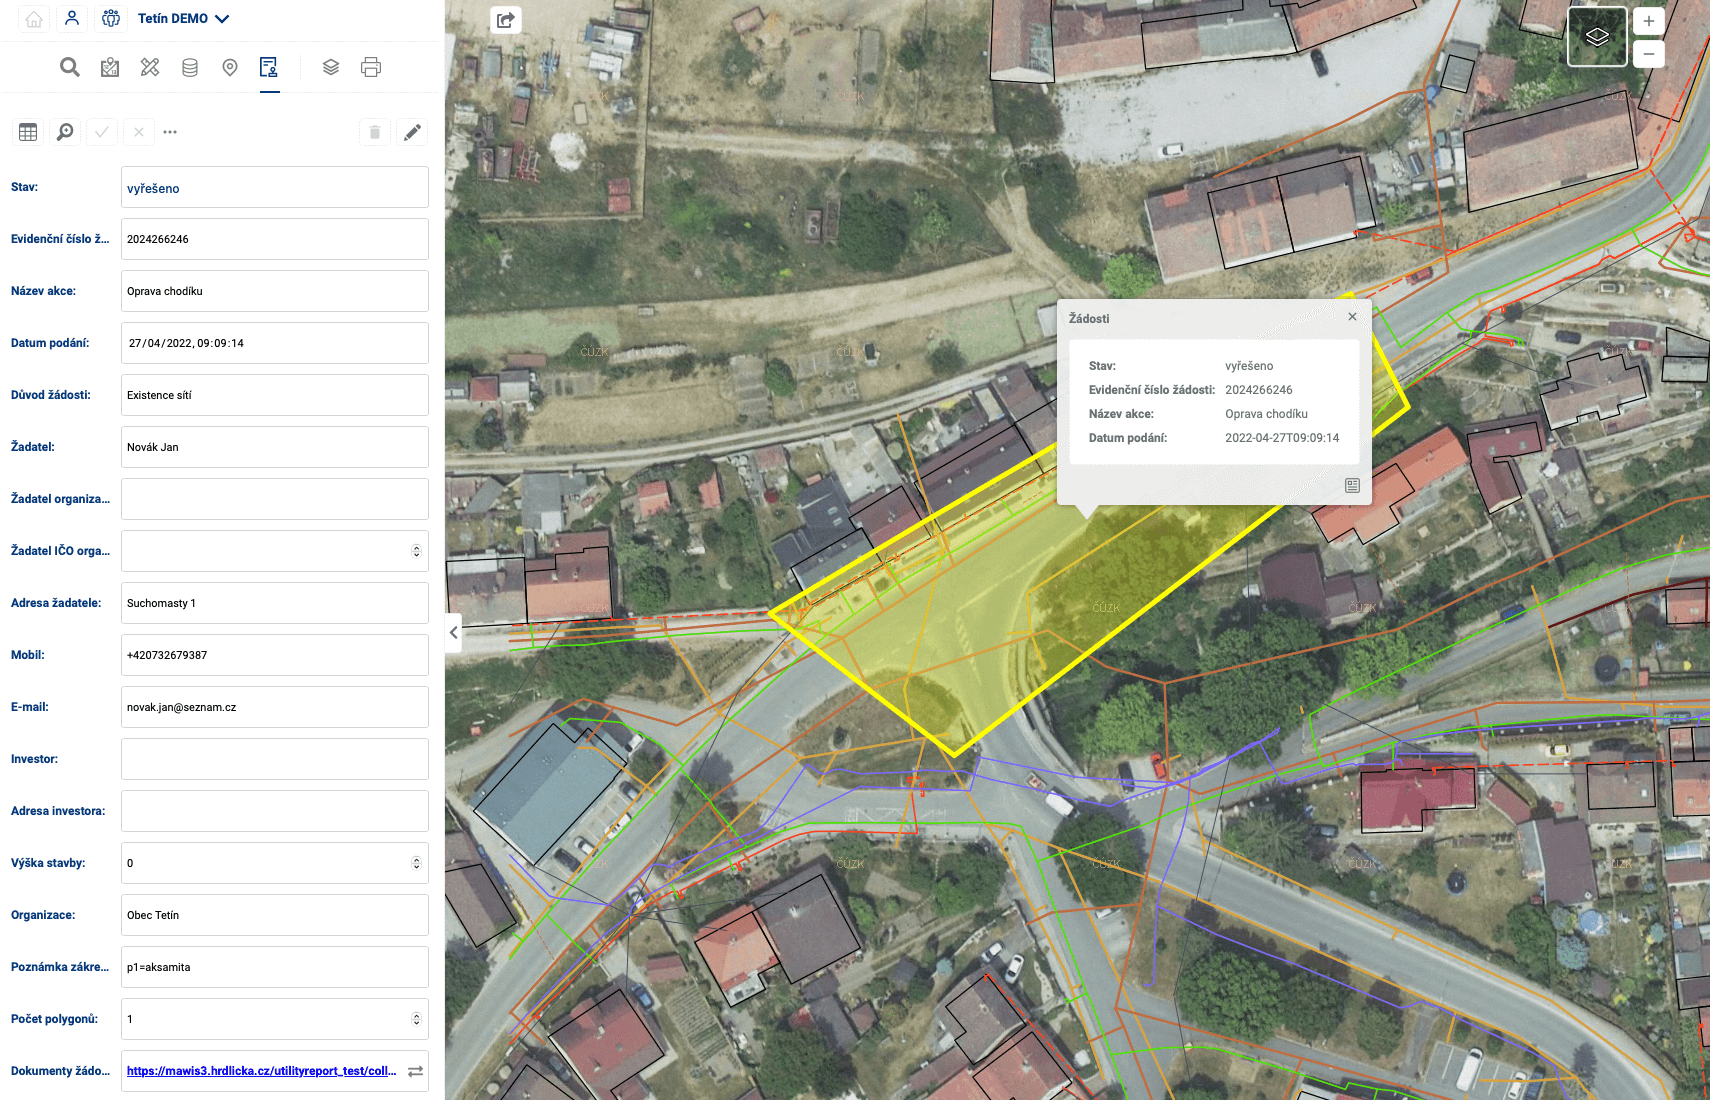Open the search tool in the toolbar
The image size is (1710, 1100).
coord(69,67)
